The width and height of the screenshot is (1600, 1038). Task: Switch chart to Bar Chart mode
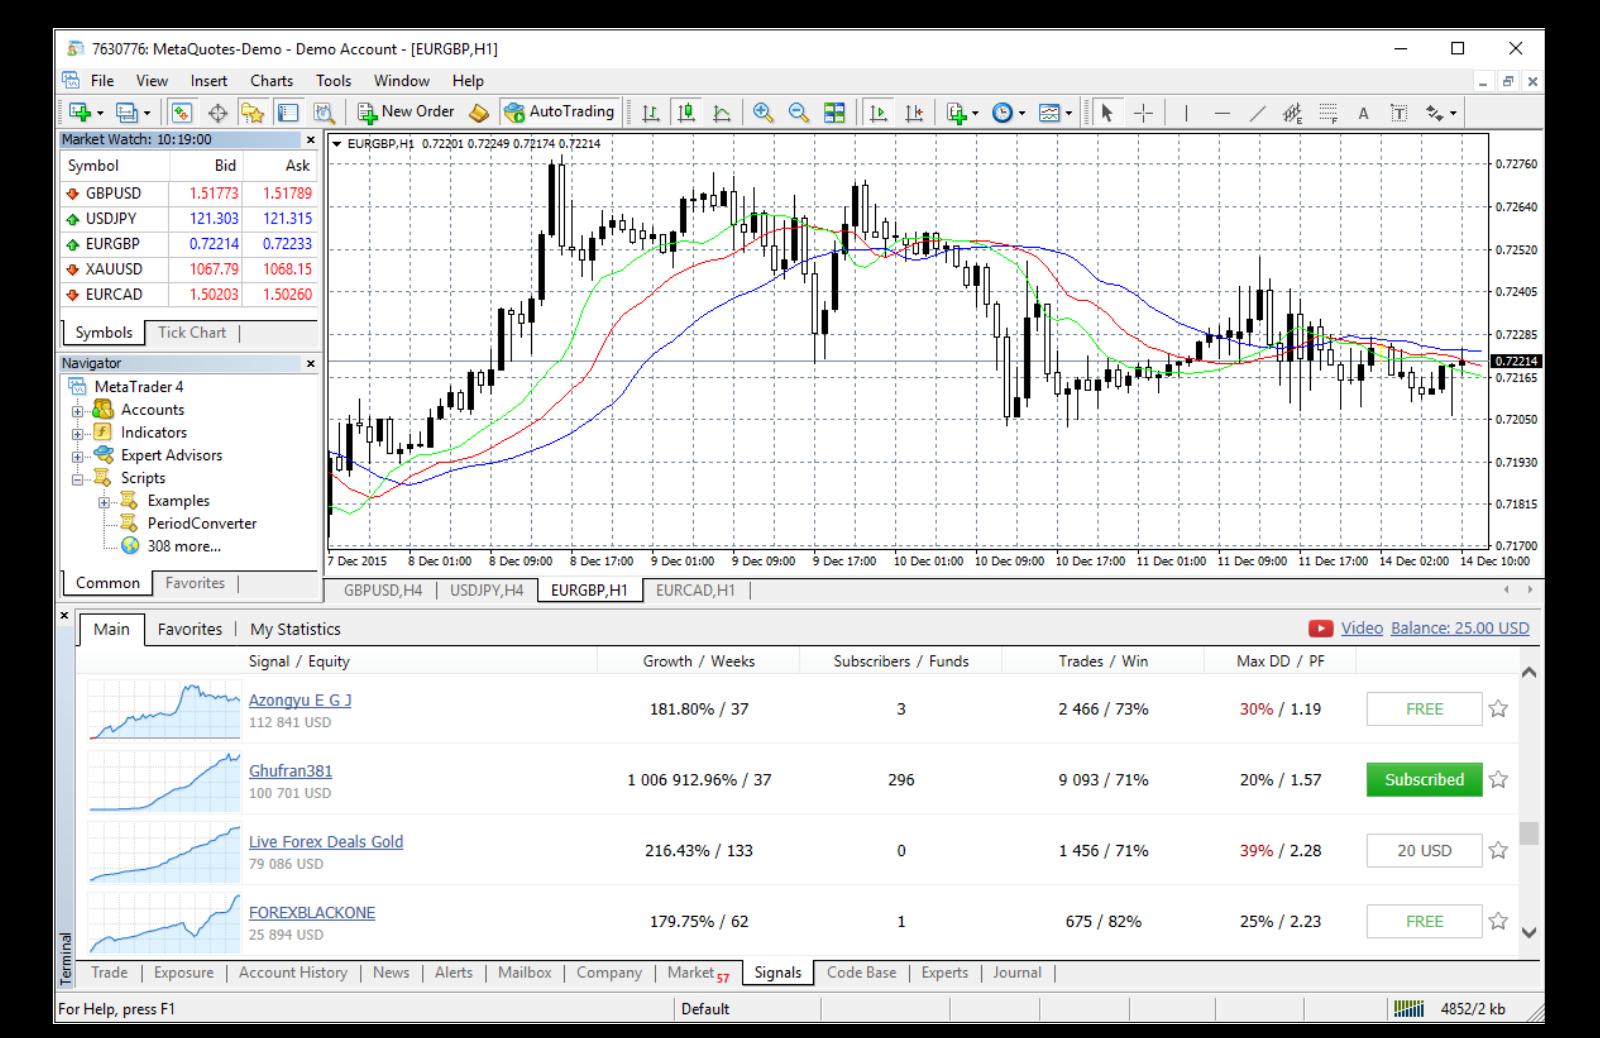[x=651, y=113]
